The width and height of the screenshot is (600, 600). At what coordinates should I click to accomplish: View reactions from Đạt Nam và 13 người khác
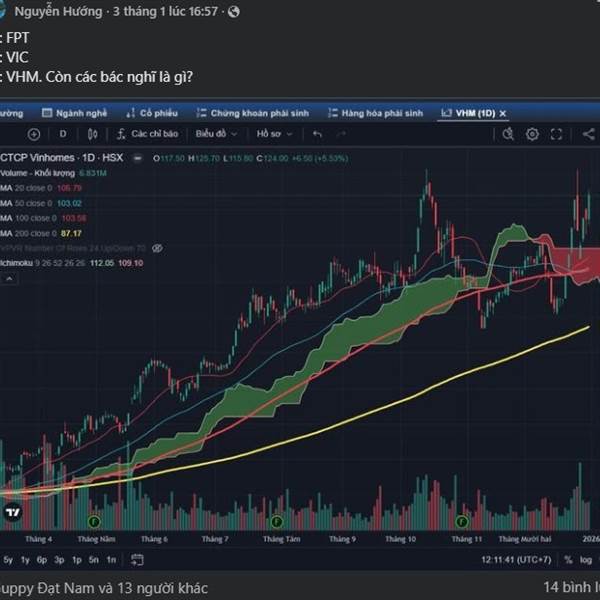[x=104, y=588]
